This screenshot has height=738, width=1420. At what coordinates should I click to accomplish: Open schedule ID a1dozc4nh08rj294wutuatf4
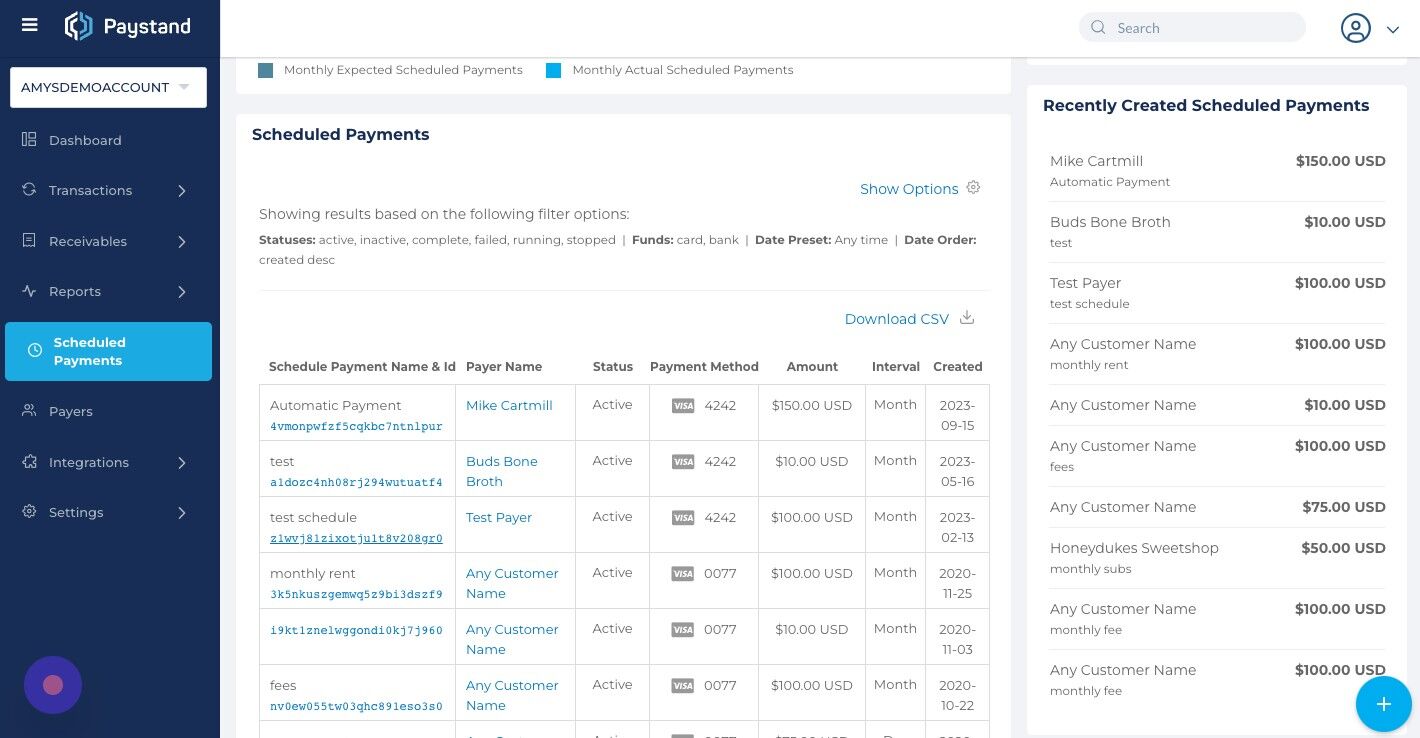(x=356, y=482)
